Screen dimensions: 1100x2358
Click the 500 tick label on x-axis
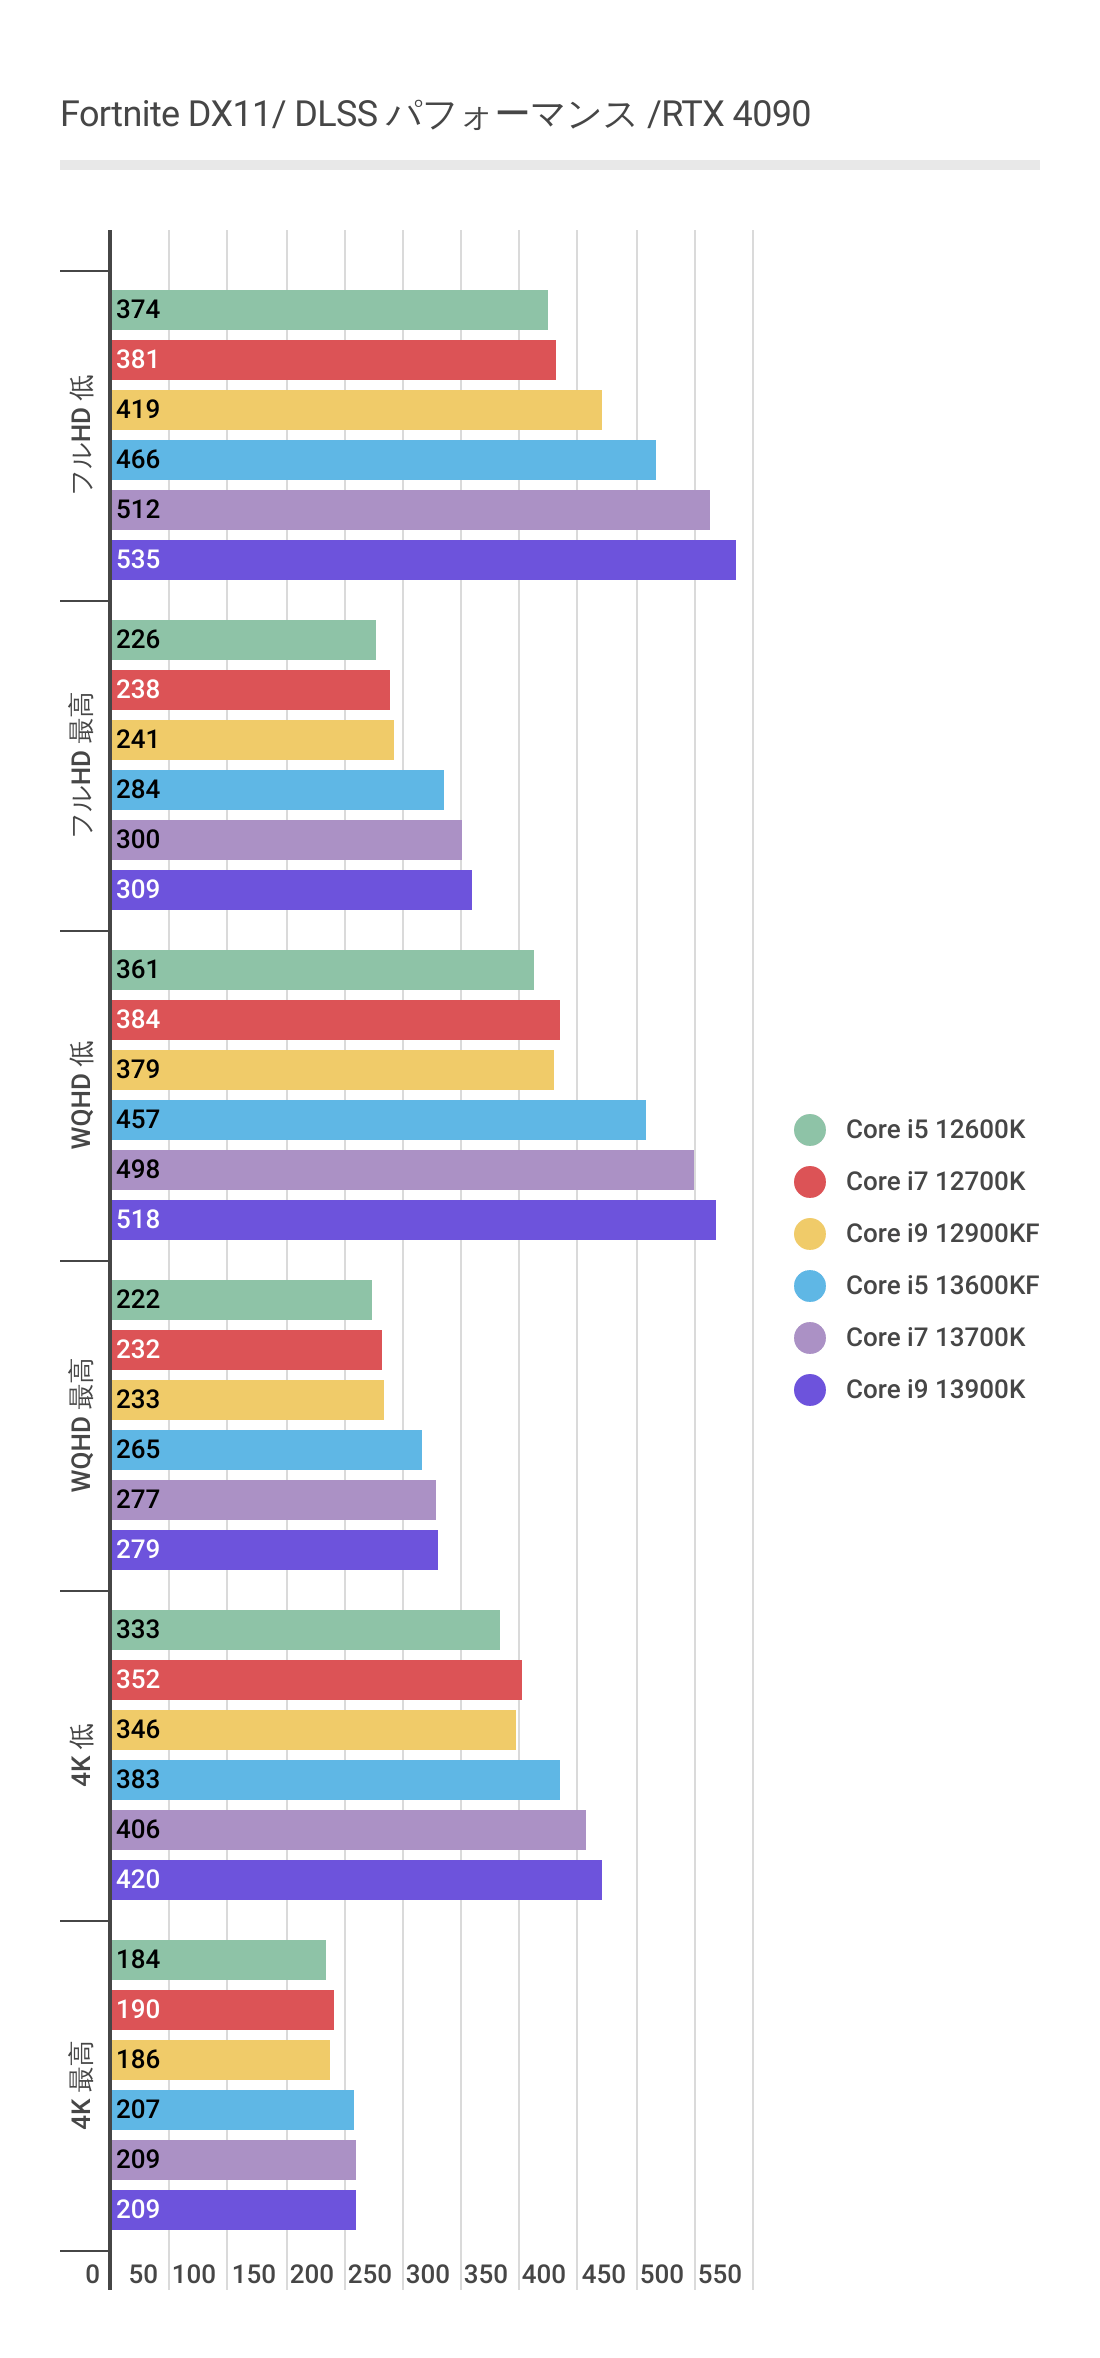[x=662, y=2275]
